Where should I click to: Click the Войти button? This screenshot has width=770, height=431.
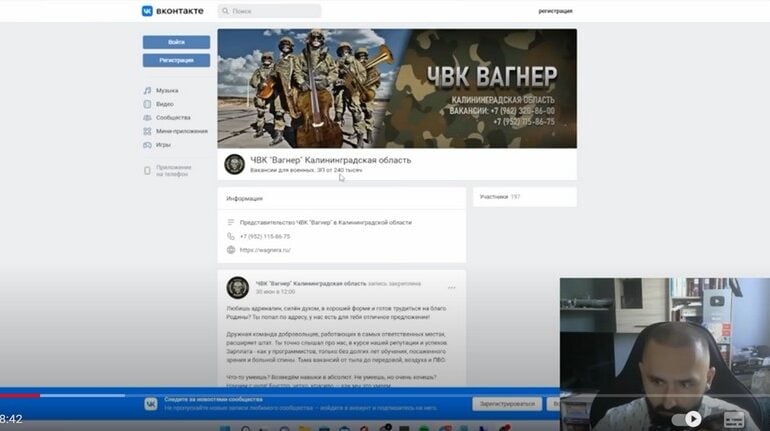(176, 42)
